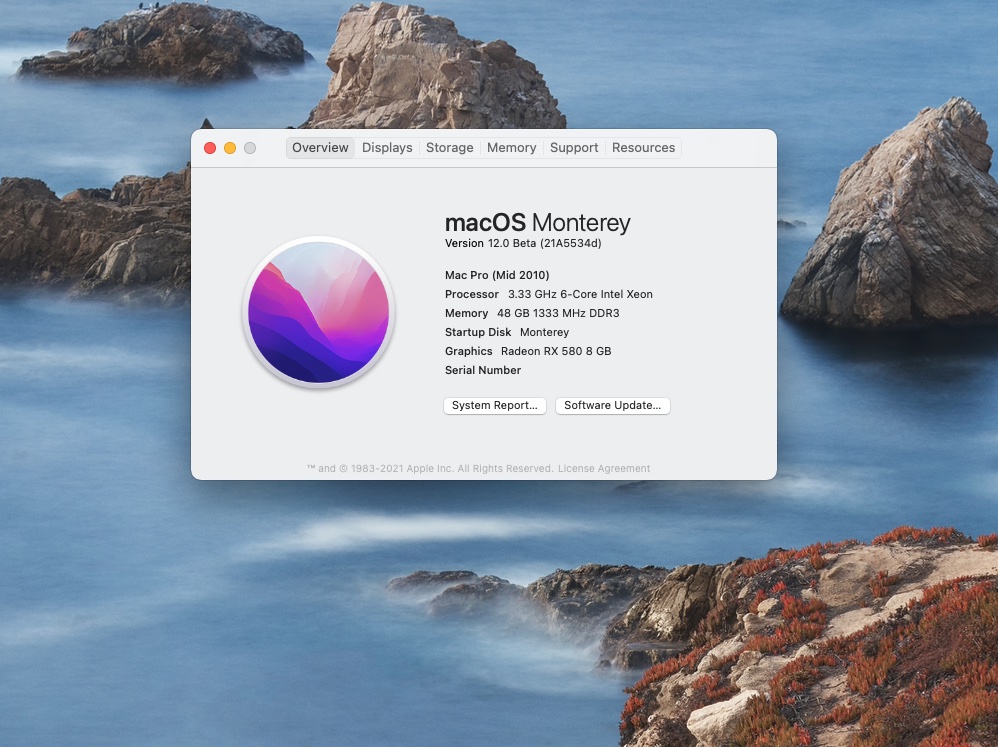Click the Mac Pro (Mid 2010) text
Viewport: 998px width, 747px height.
[497, 275]
